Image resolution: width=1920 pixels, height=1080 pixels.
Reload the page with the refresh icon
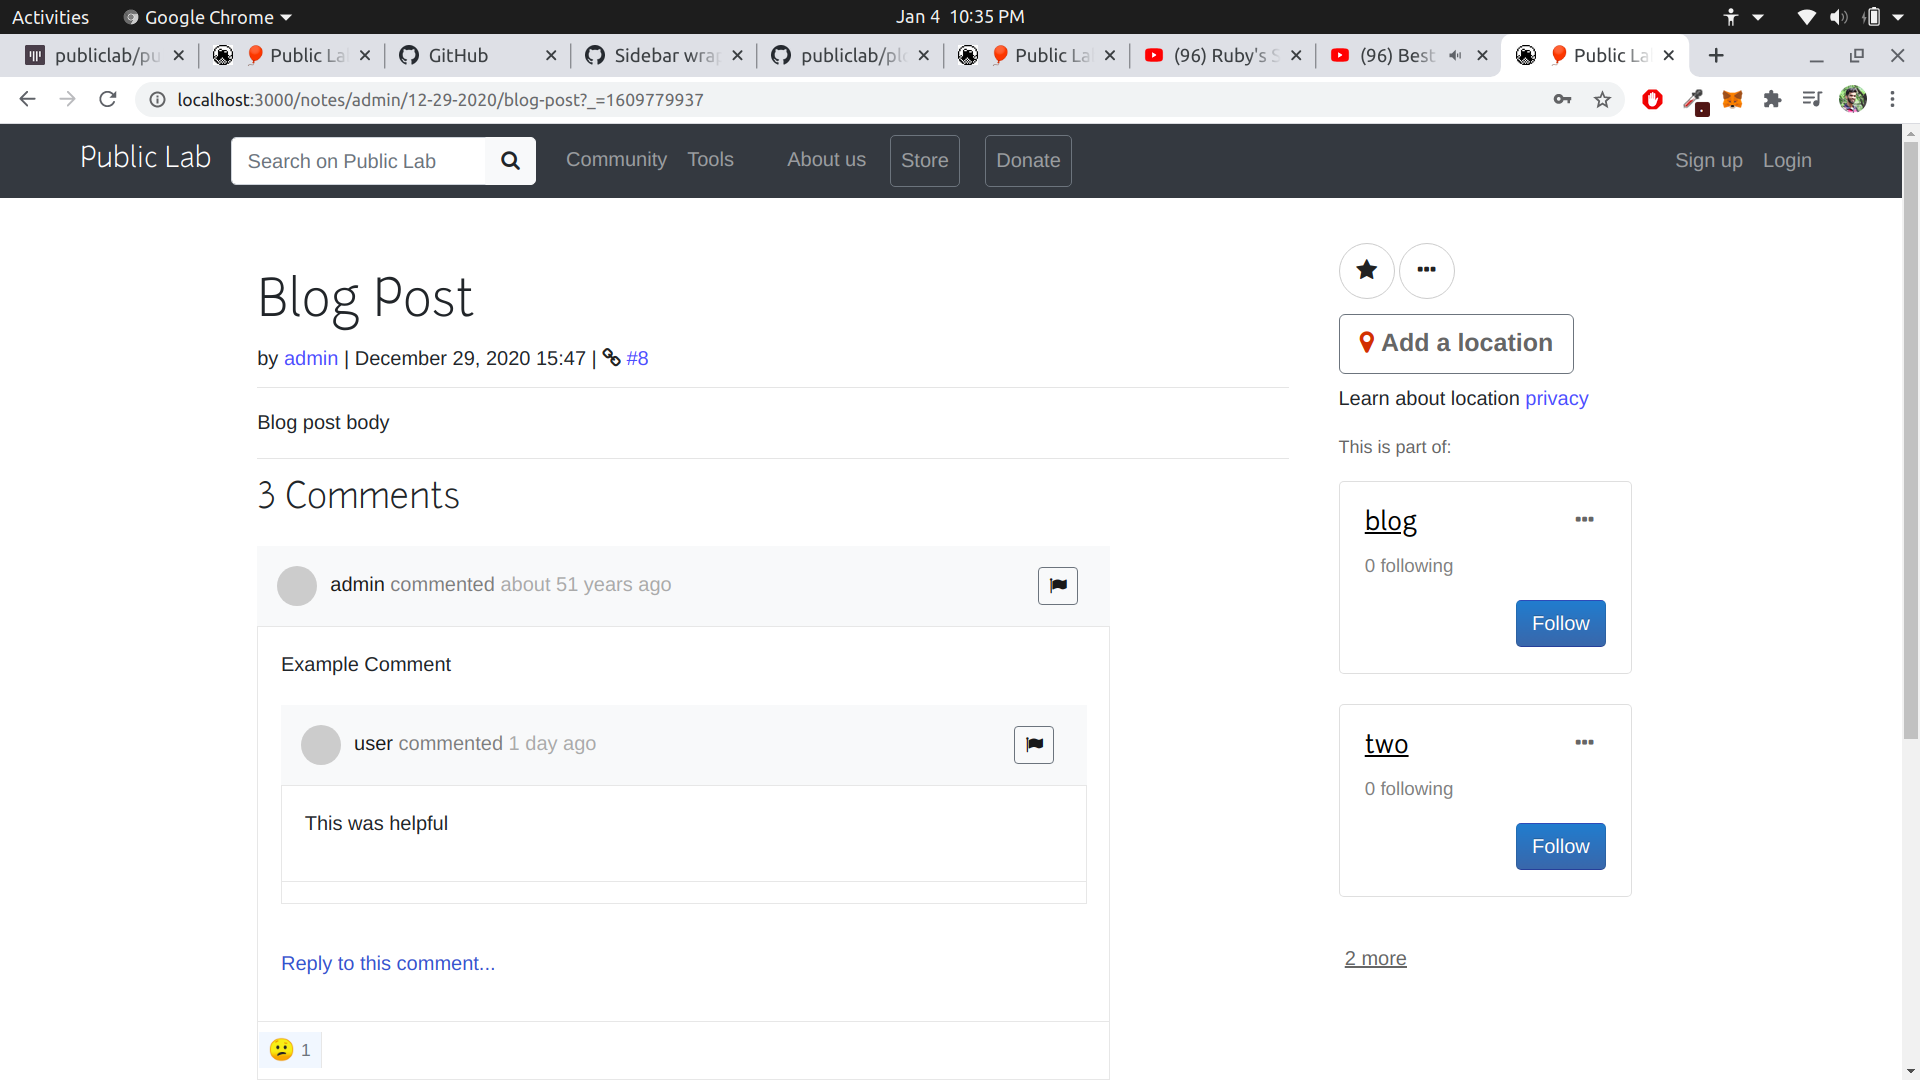[x=107, y=99]
